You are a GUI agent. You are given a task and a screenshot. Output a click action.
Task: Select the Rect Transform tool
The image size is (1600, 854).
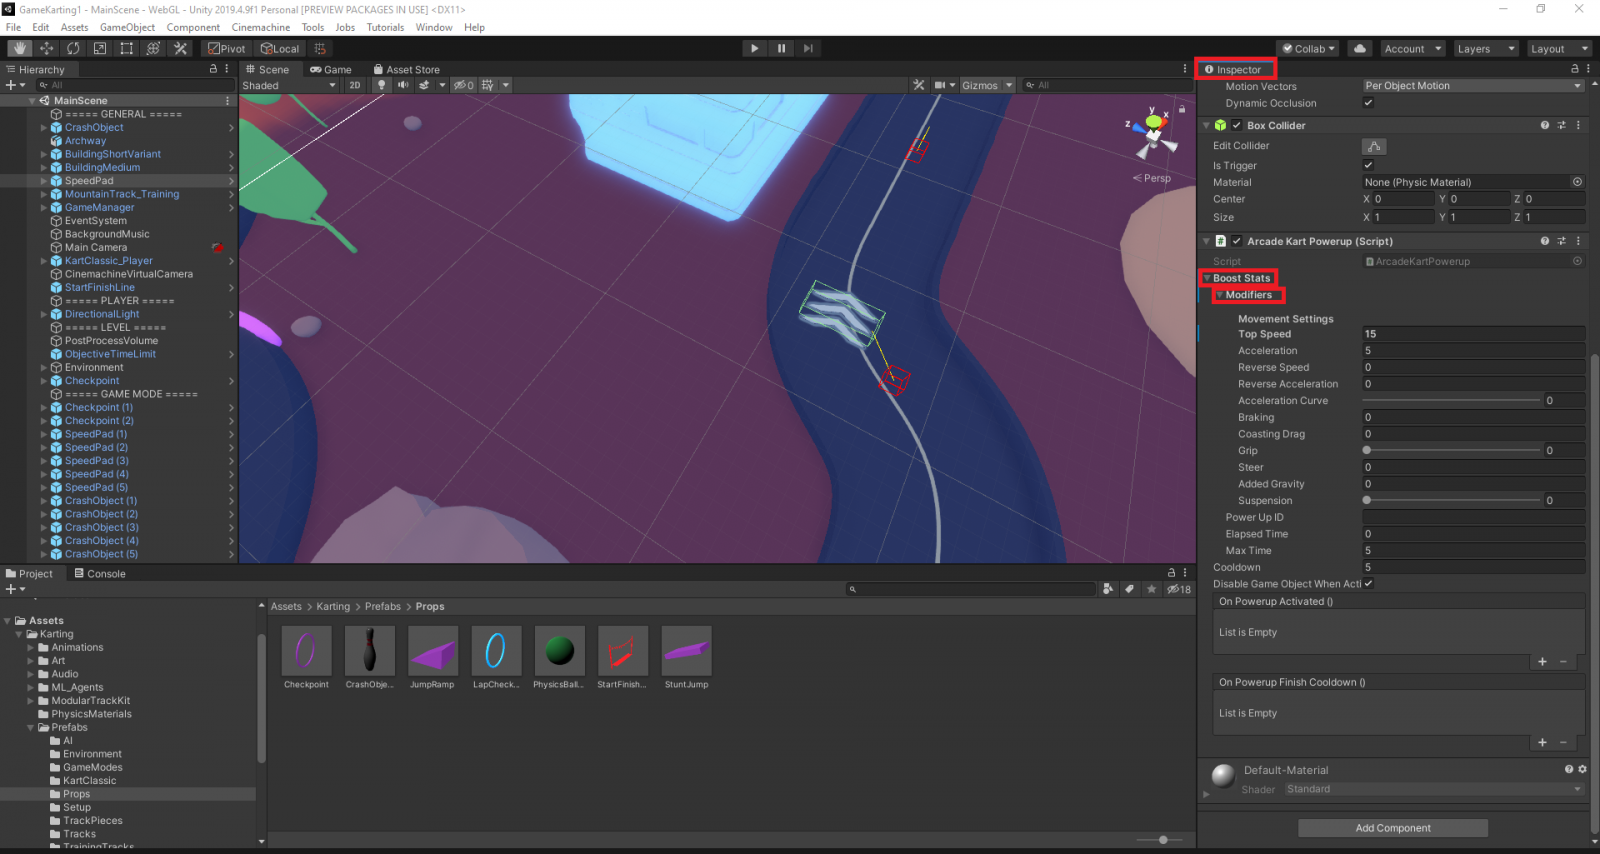pos(127,48)
